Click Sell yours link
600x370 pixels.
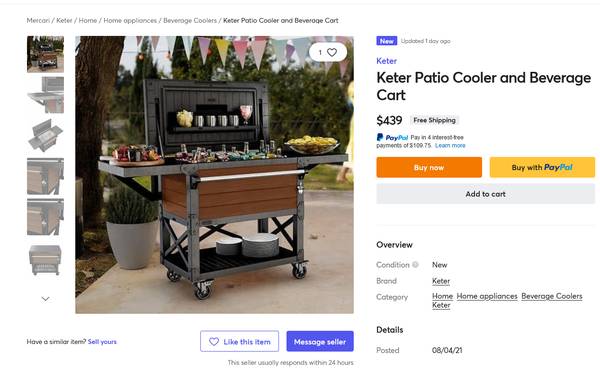(x=102, y=342)
